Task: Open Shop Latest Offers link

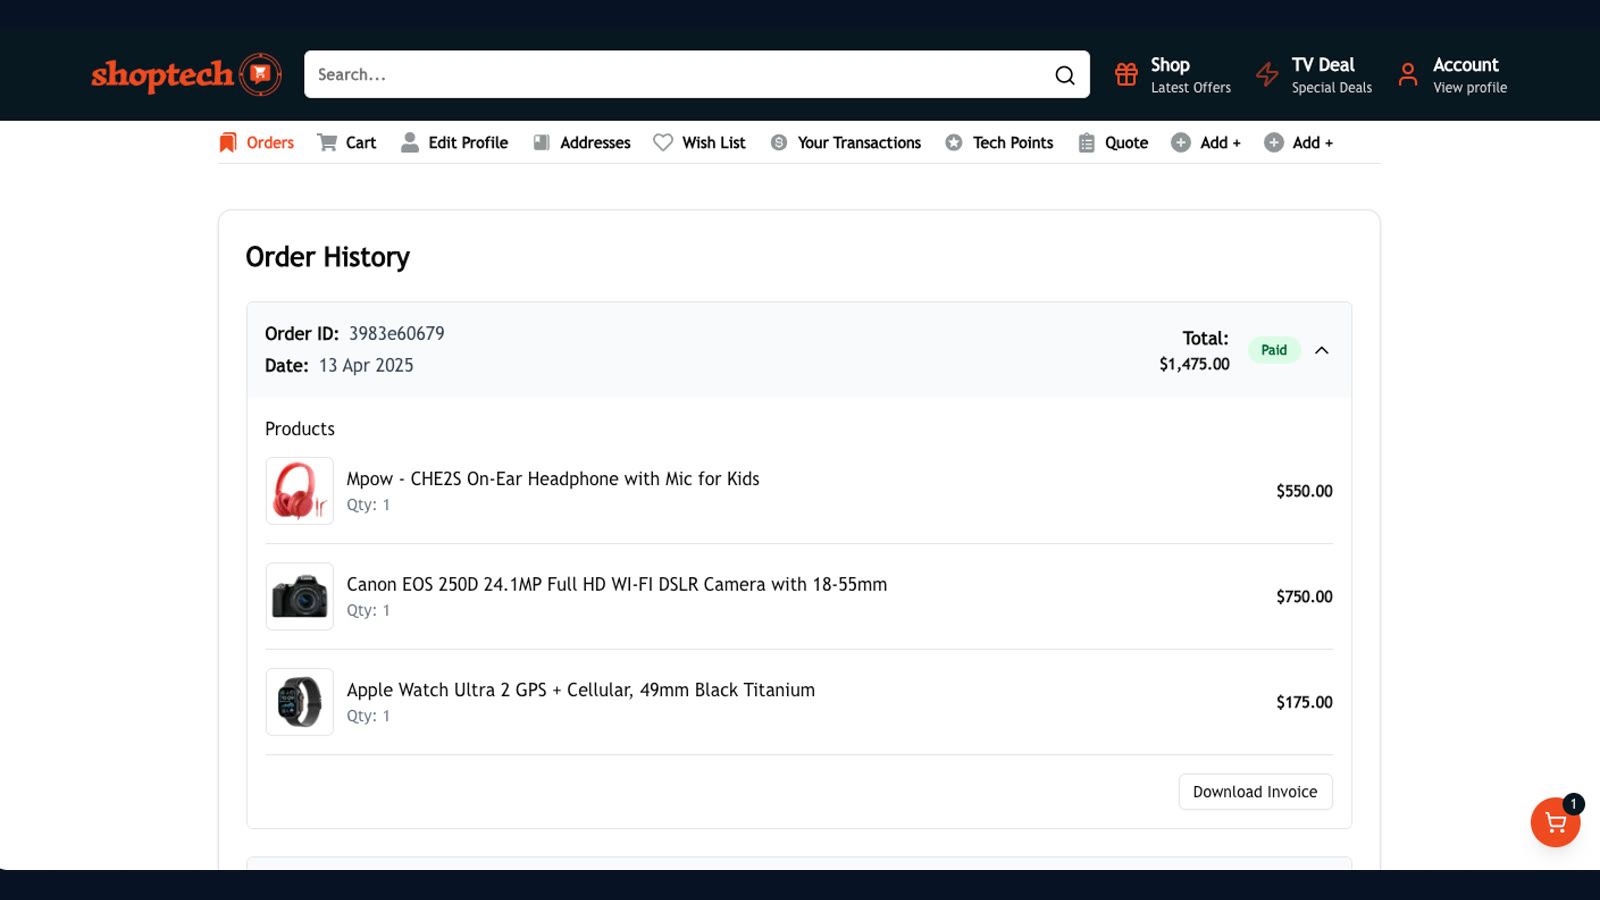Action: click(1174, 75)
